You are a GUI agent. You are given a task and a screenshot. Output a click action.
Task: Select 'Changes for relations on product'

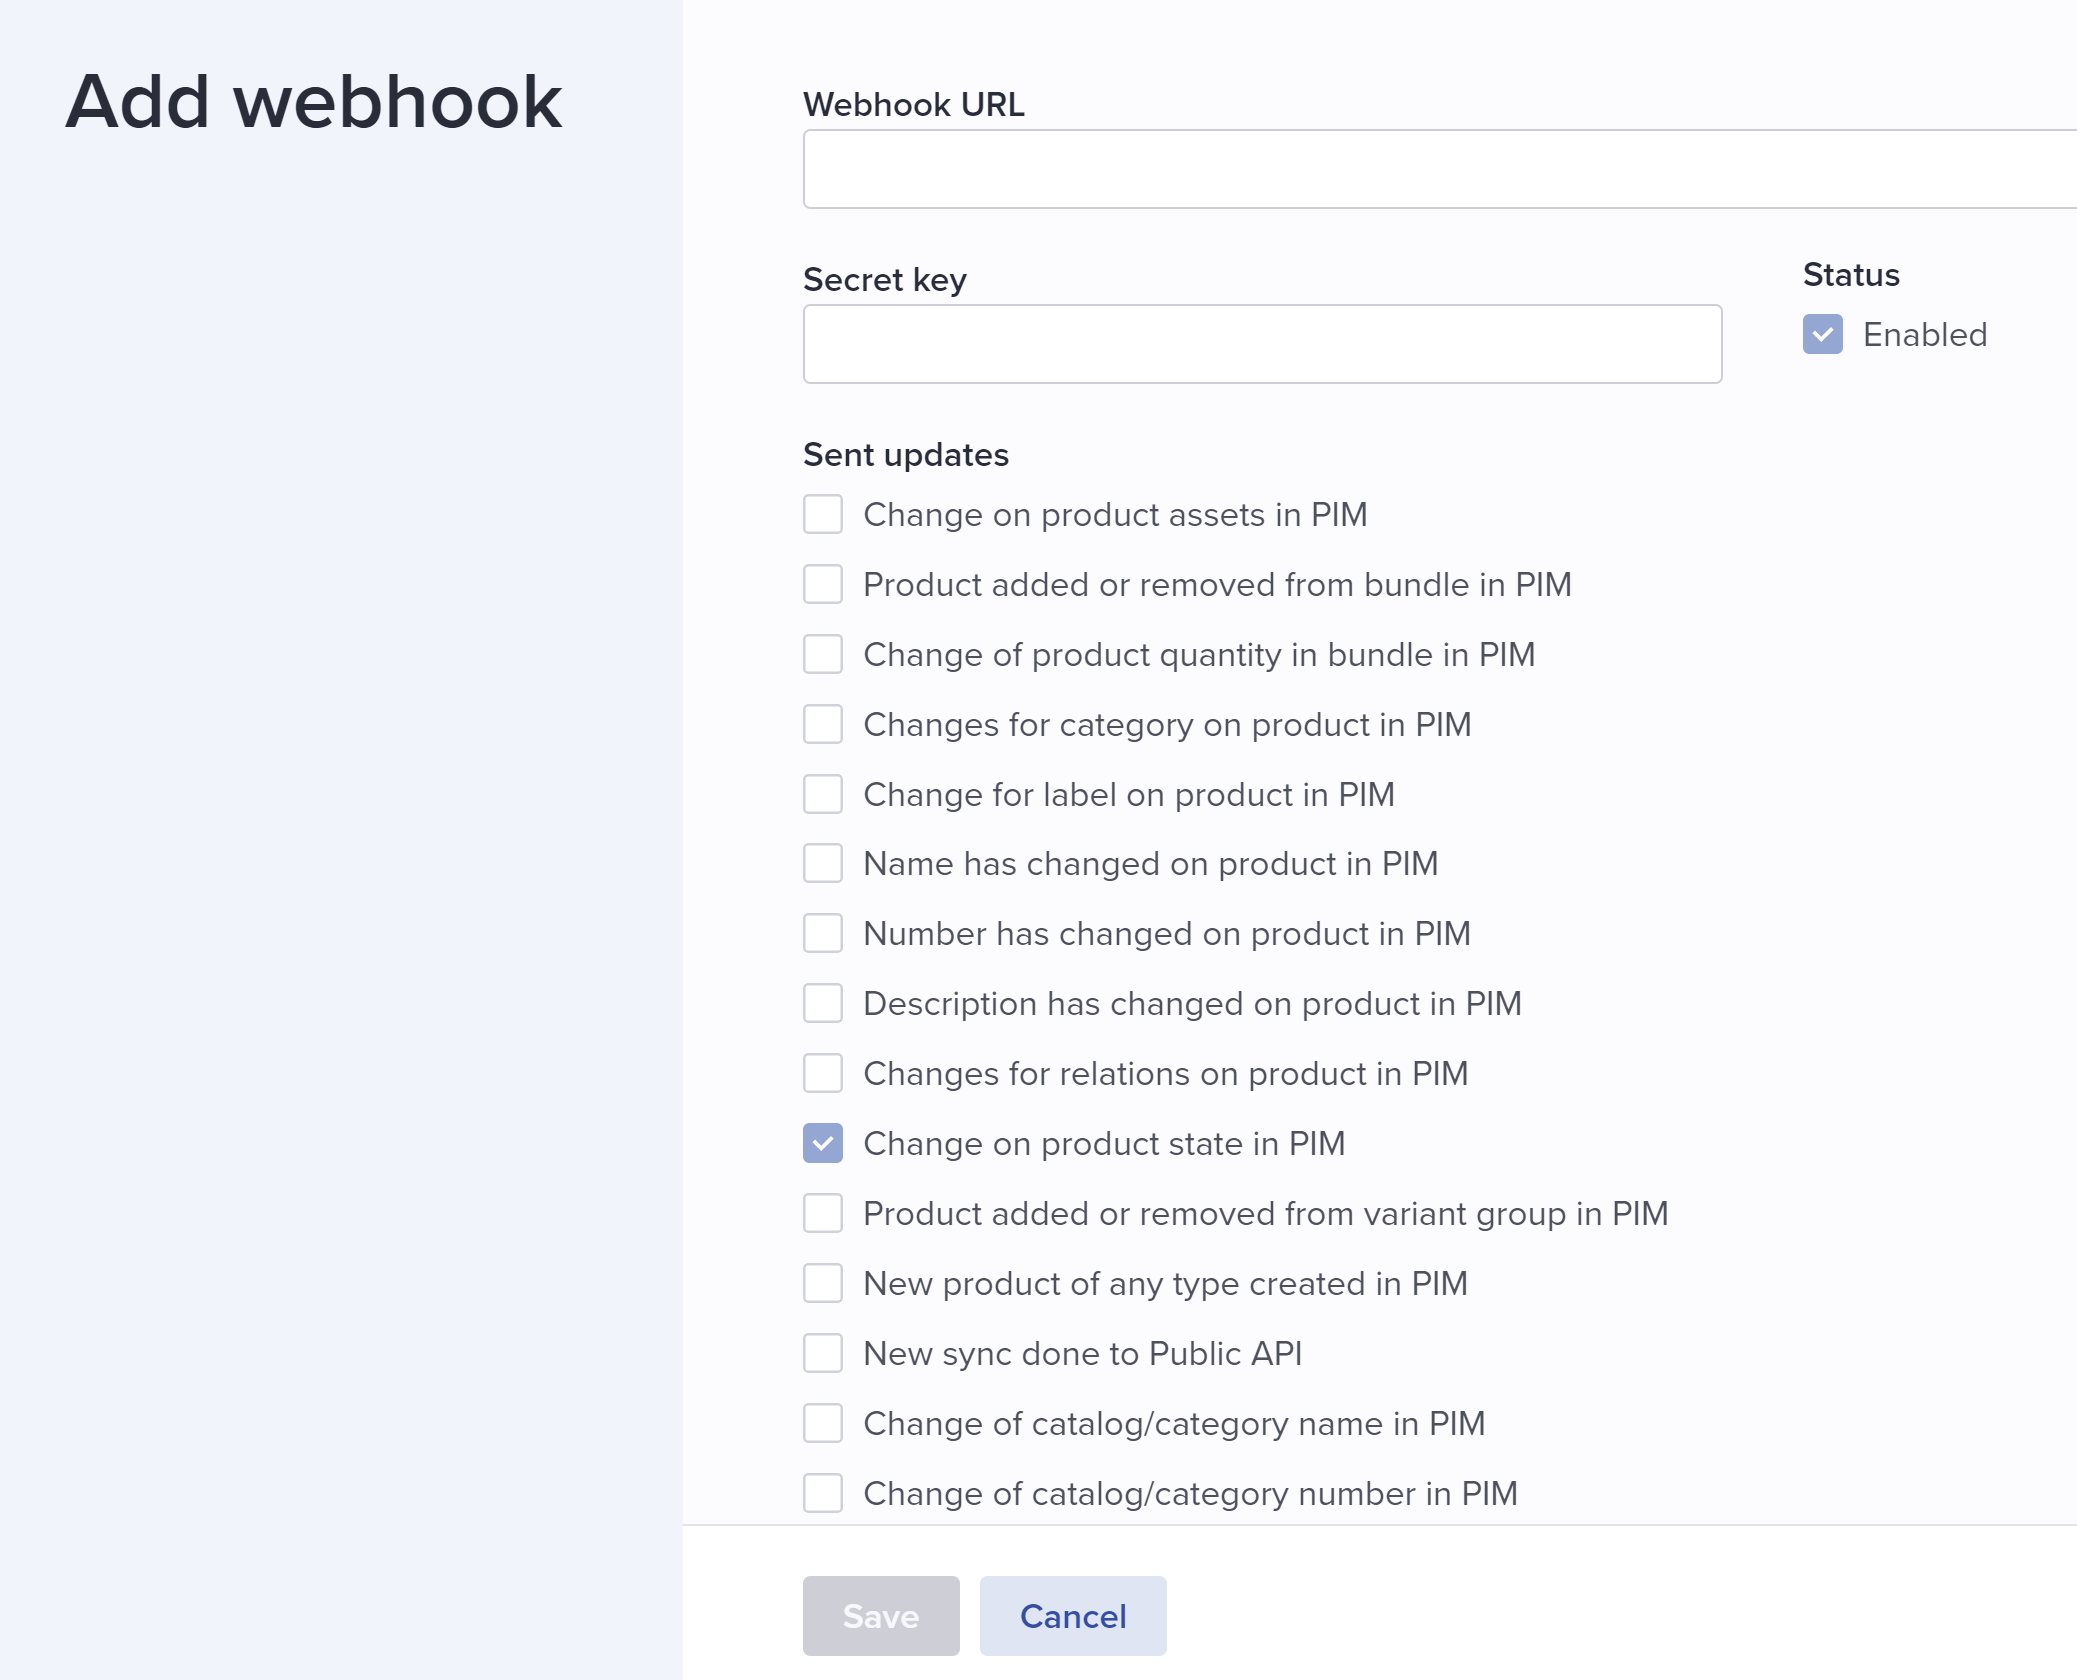tap(823, 1073)
